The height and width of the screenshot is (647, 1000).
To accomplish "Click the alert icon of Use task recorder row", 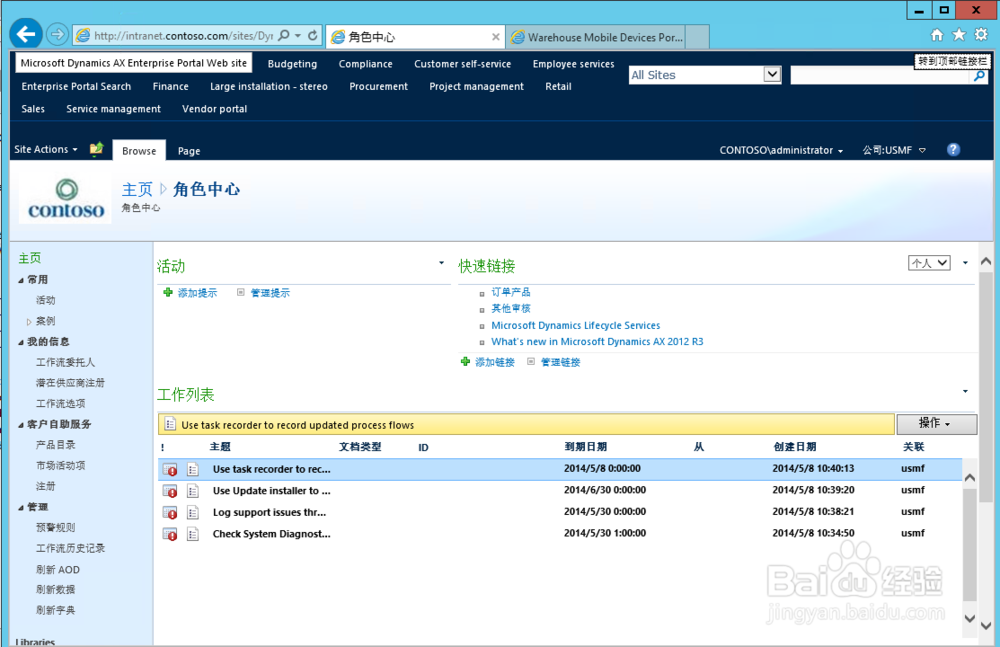I will (x=170, y=470).
